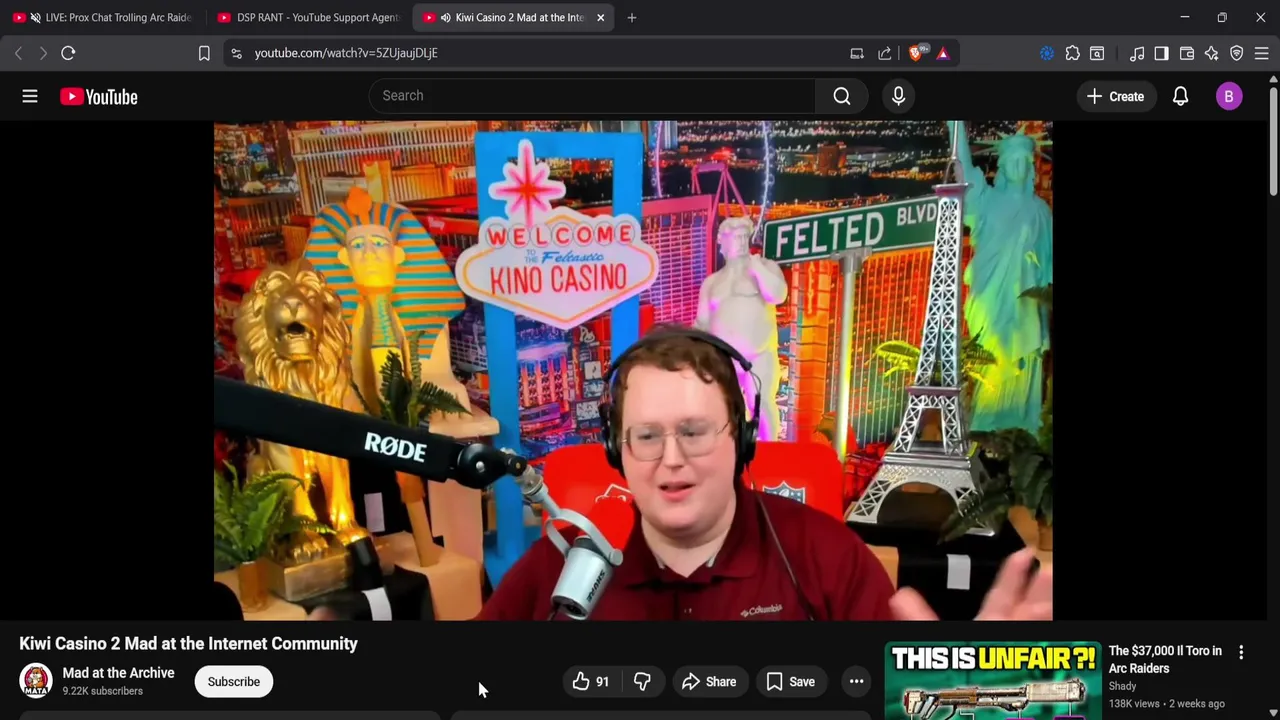
Task: Reload the page in browser
Action: point(68,53)
